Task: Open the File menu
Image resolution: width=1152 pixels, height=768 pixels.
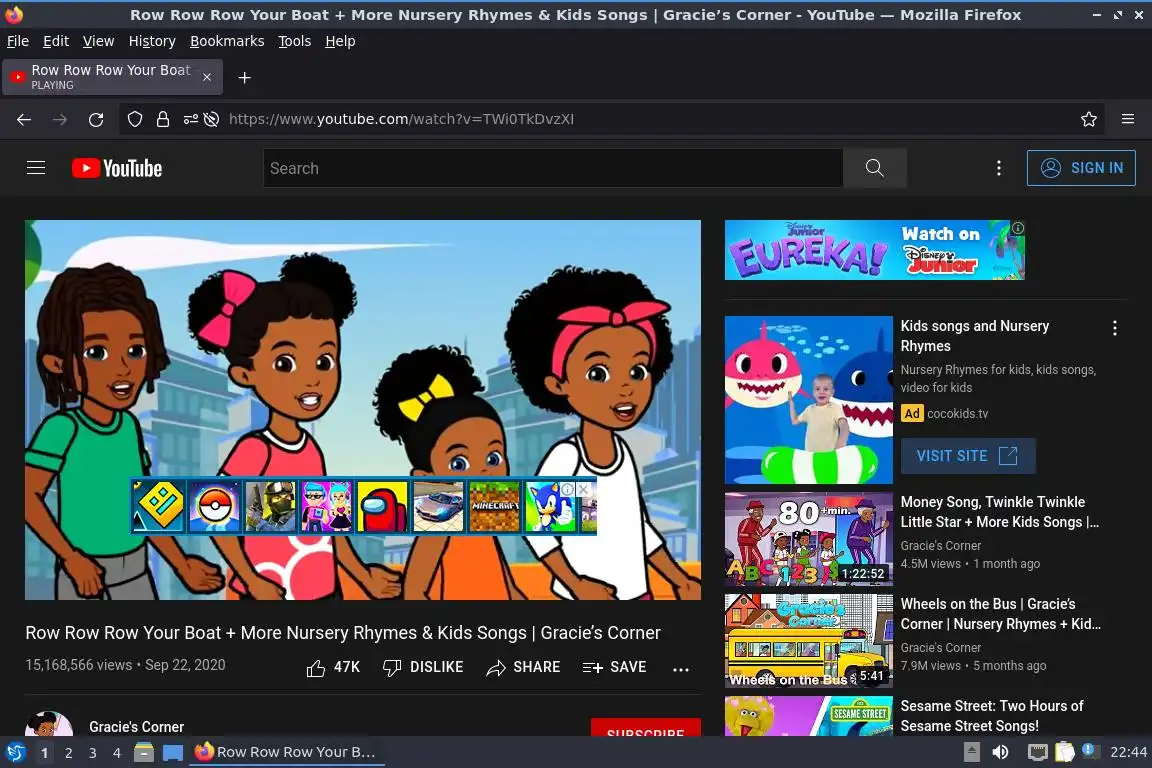Action: click(18, 41)
